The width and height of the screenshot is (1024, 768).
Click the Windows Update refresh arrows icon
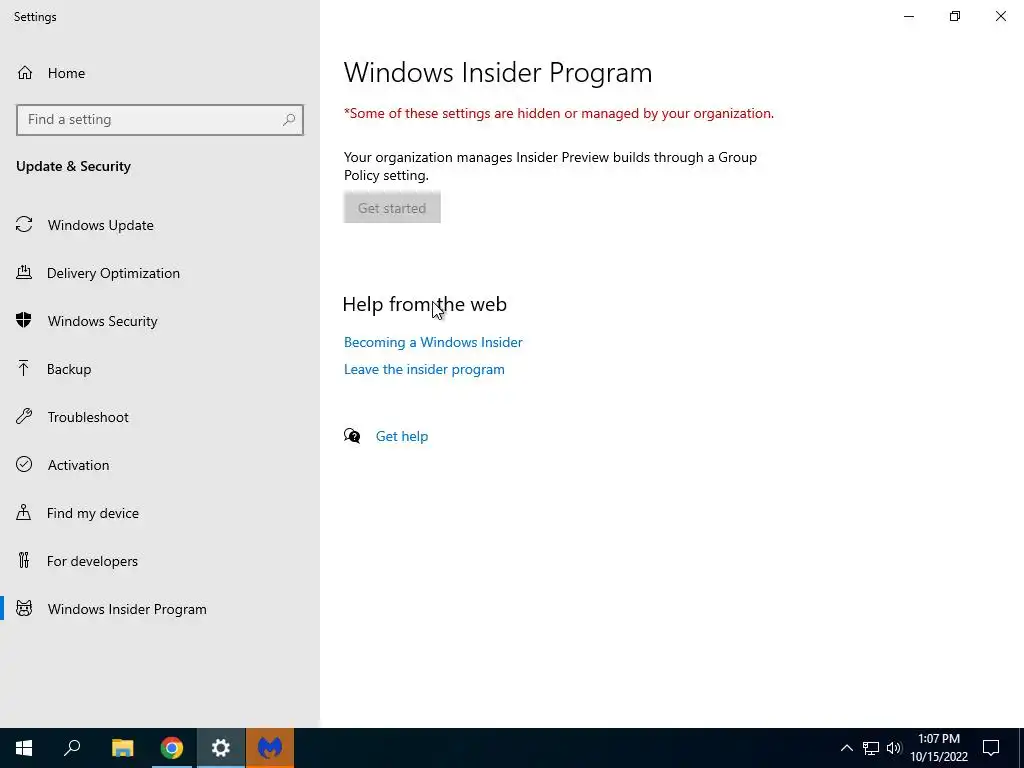point(24,225)
